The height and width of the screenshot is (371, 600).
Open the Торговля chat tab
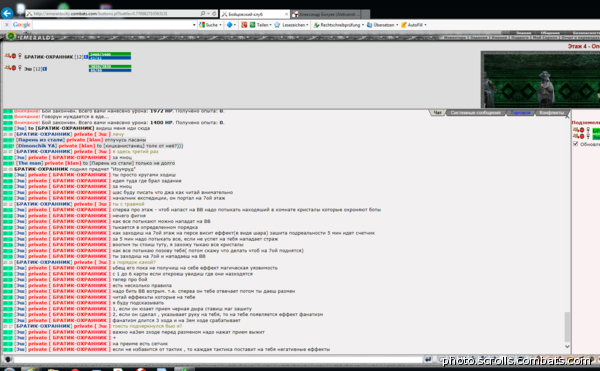[x=520, y=113]
